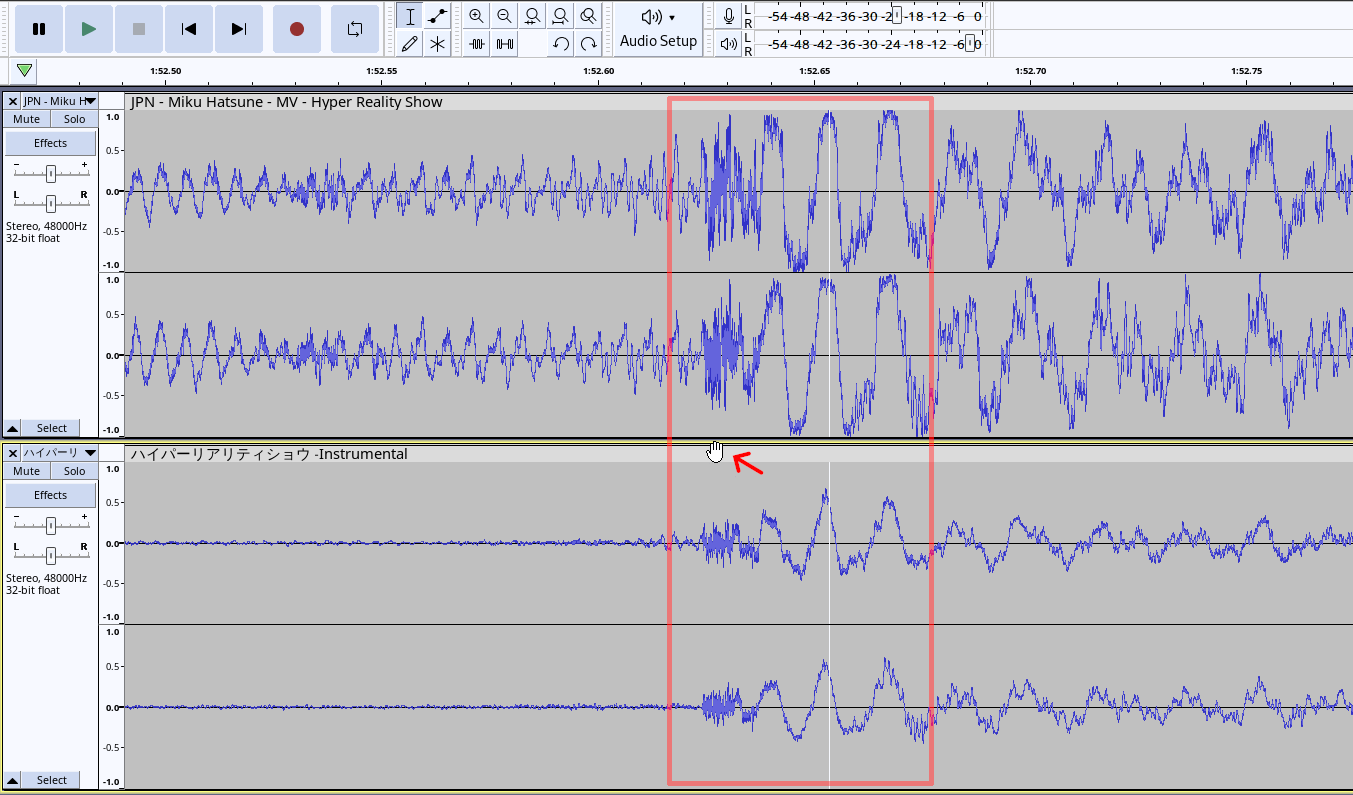
Task: Adjust pan slider of JPN - Miku track
Action: tap(50, 204)
